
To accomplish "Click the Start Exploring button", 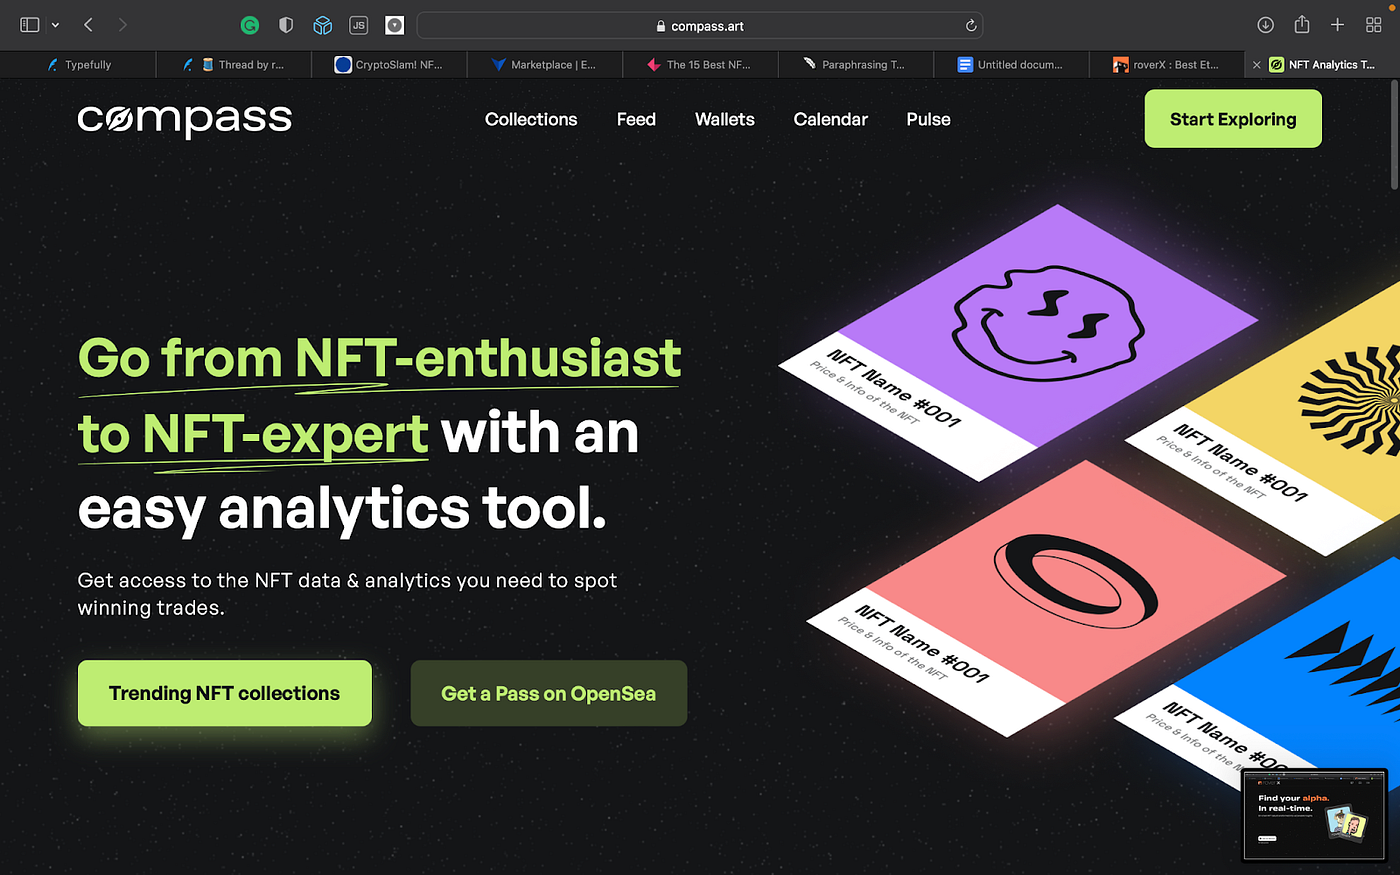I will (1232, 118).
